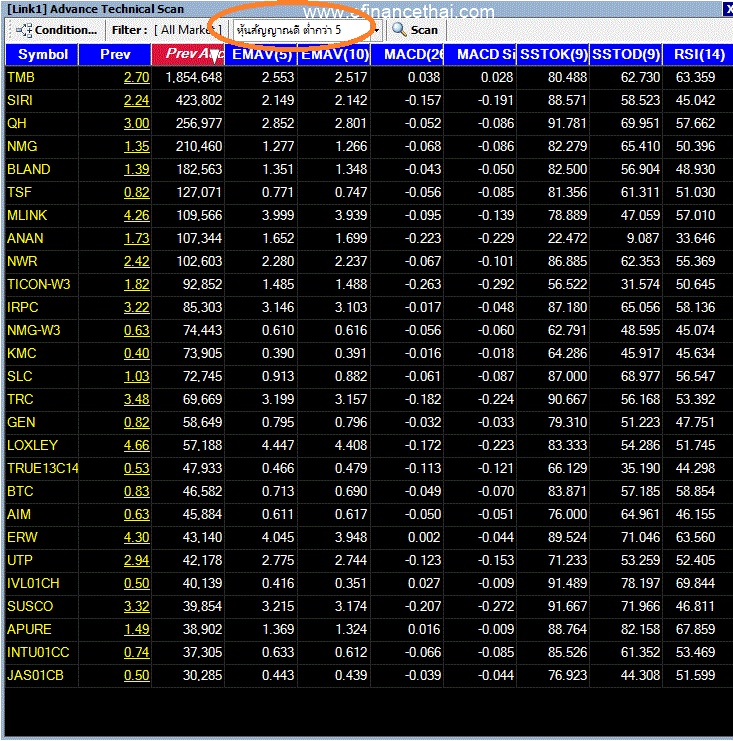
Task: Select the QH symbol
Action: (17, 123)
